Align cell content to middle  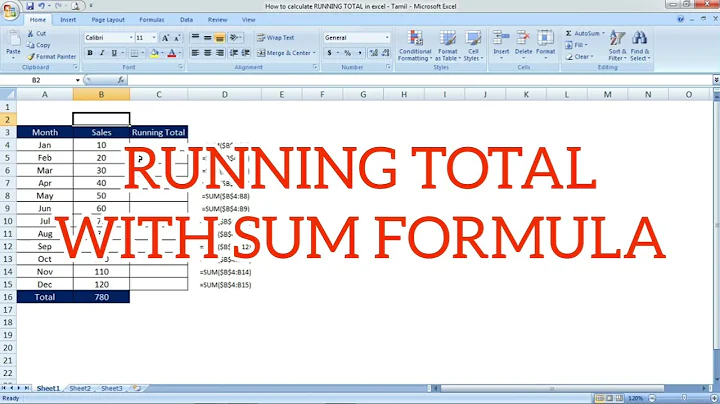[208, 38]
